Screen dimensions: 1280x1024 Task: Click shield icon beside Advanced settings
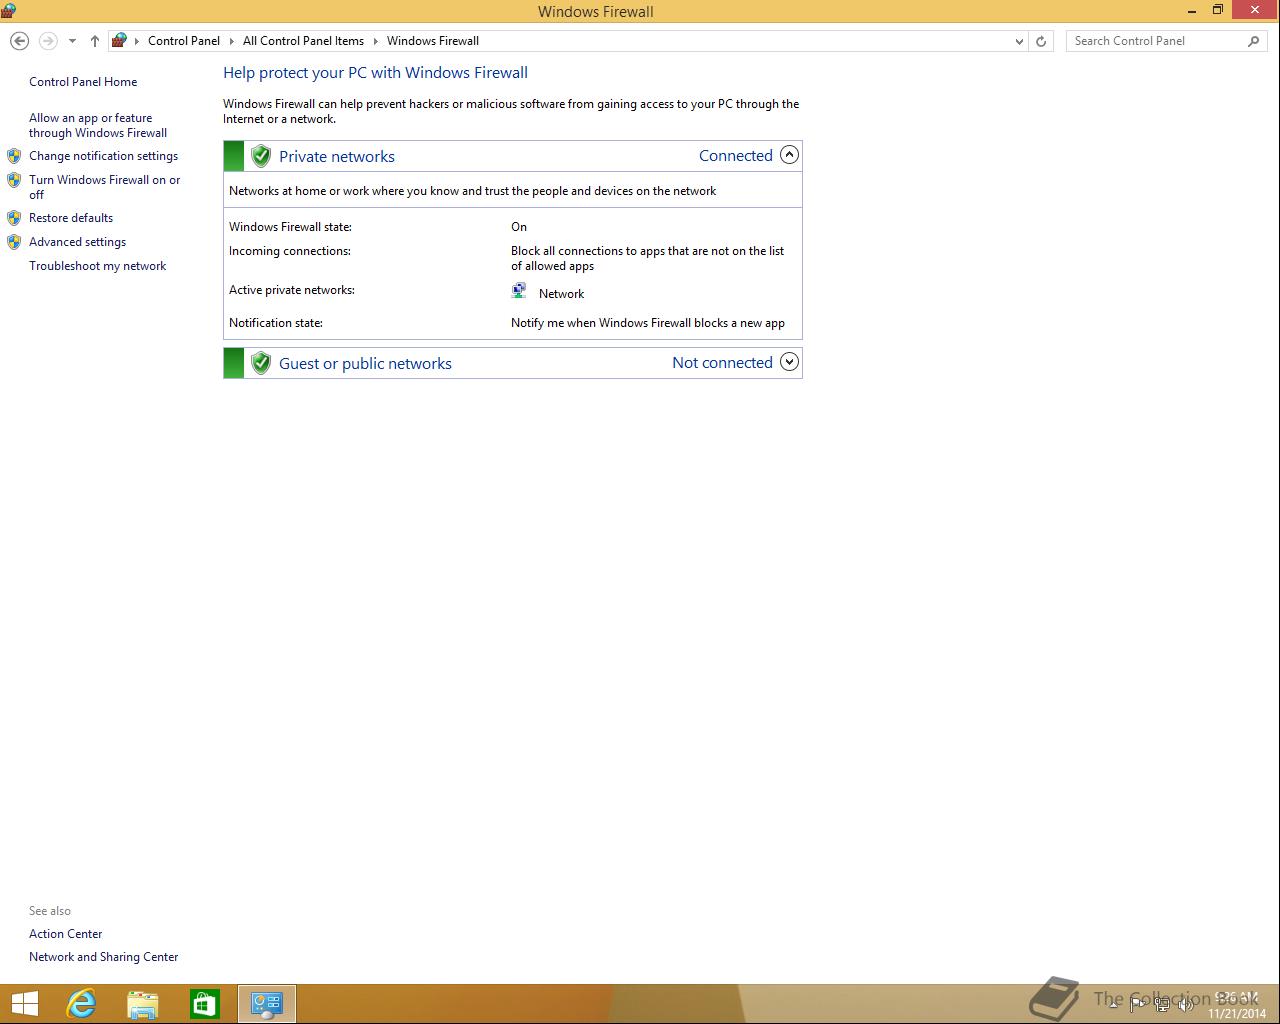pos(14,242)
